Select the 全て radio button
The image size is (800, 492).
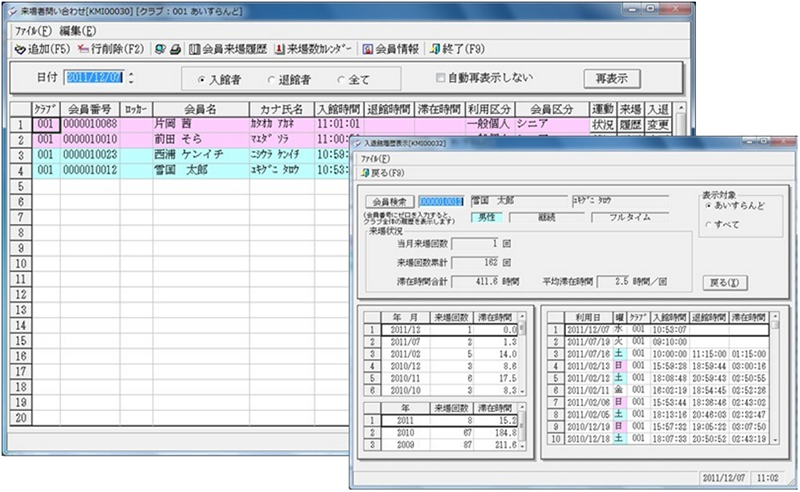(x=353, y=80)
